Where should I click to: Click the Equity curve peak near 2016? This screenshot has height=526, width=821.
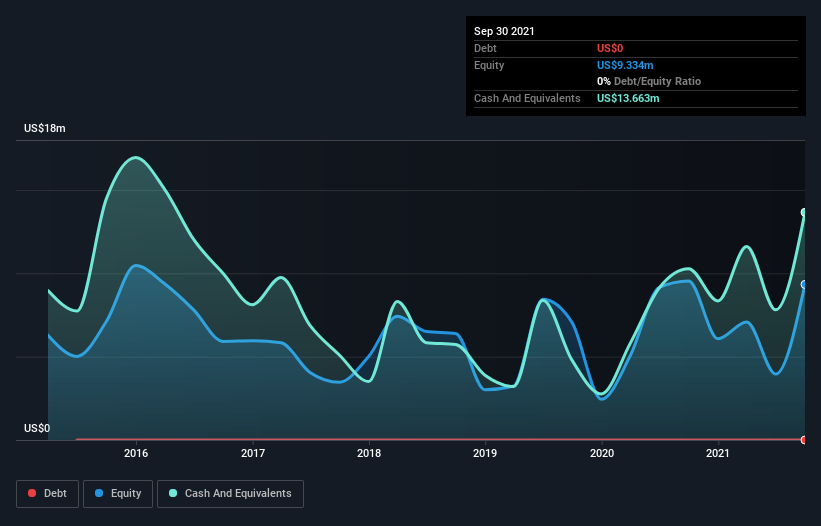click(136, 265)
